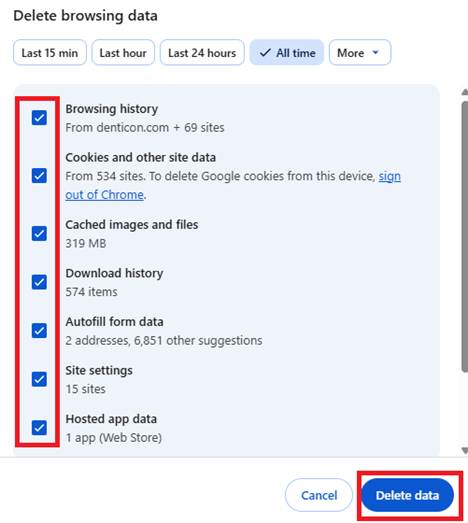Image resolution: width=468 pixels, height=523 pixels.
Task: Click the checkmark icon on All time
Action: pos(265,53)
